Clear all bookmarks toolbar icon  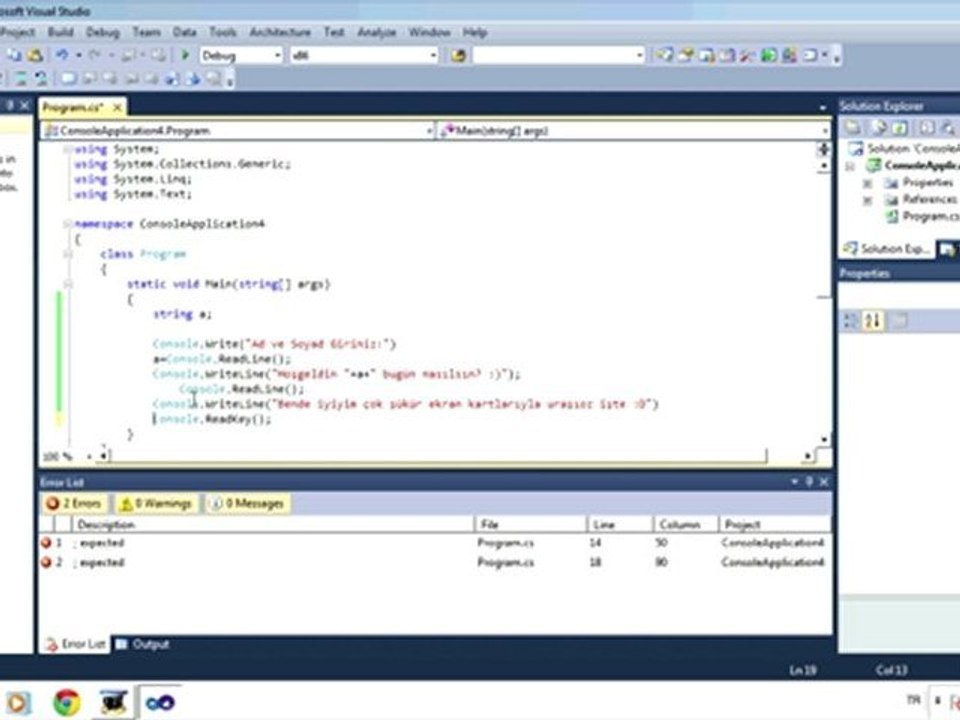pyautogui.click(x=213, y=78)
